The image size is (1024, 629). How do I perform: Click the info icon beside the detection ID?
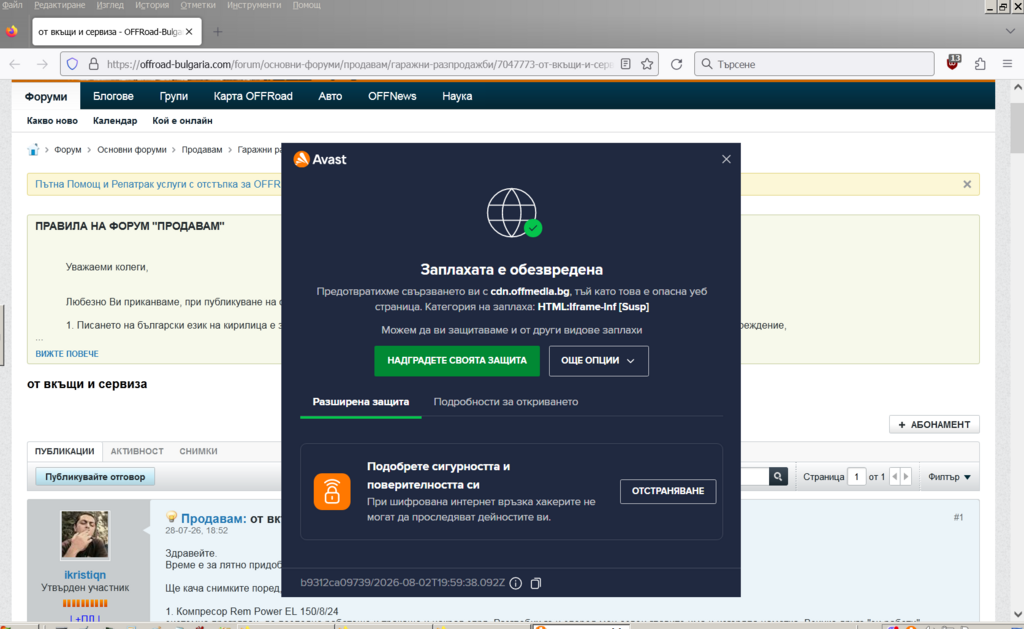(516, 583)
